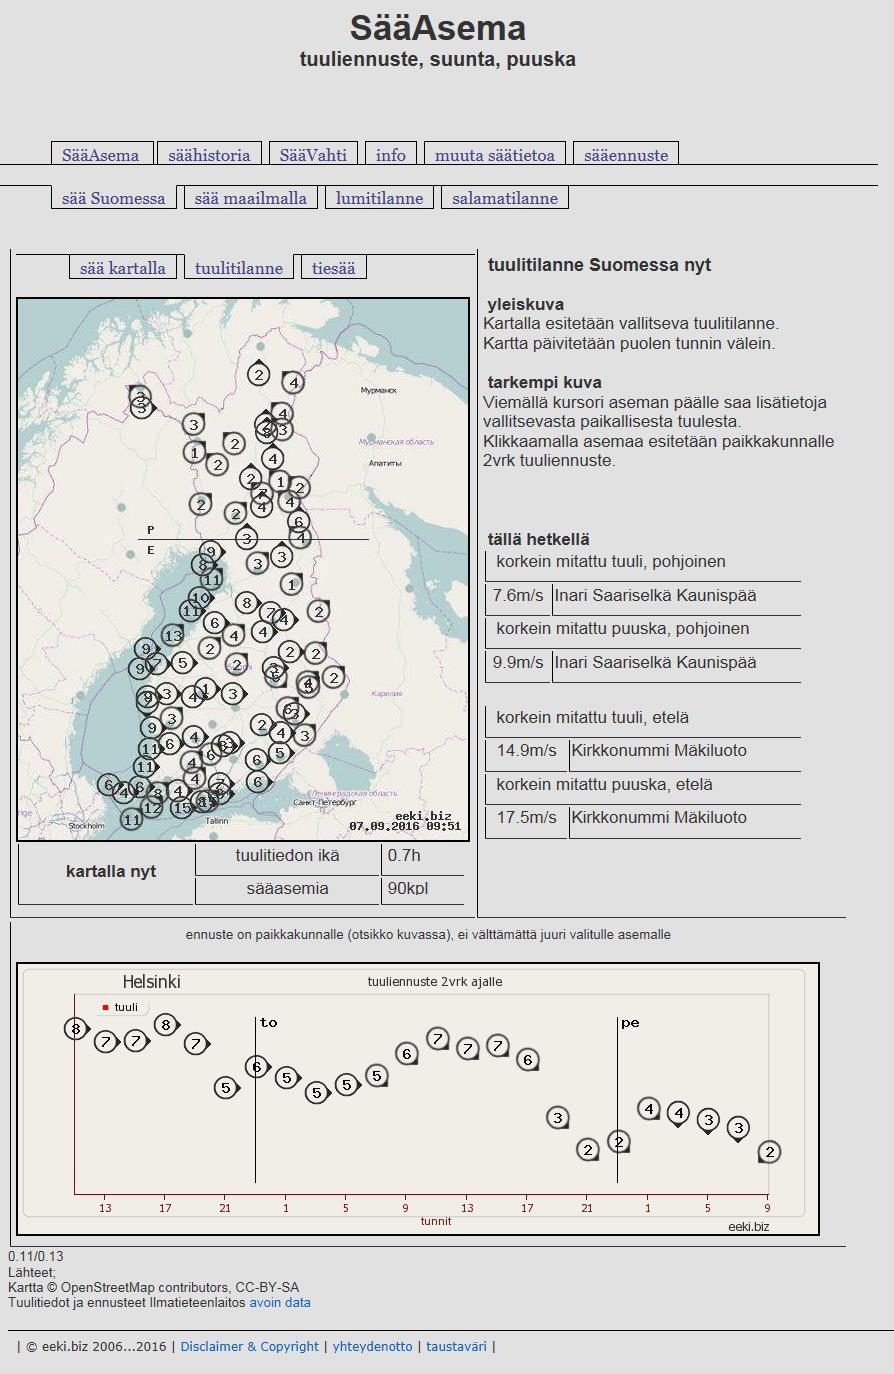Select the 11 marker nearest Stockholm
894x1374 pixels.
click(131, 819)
